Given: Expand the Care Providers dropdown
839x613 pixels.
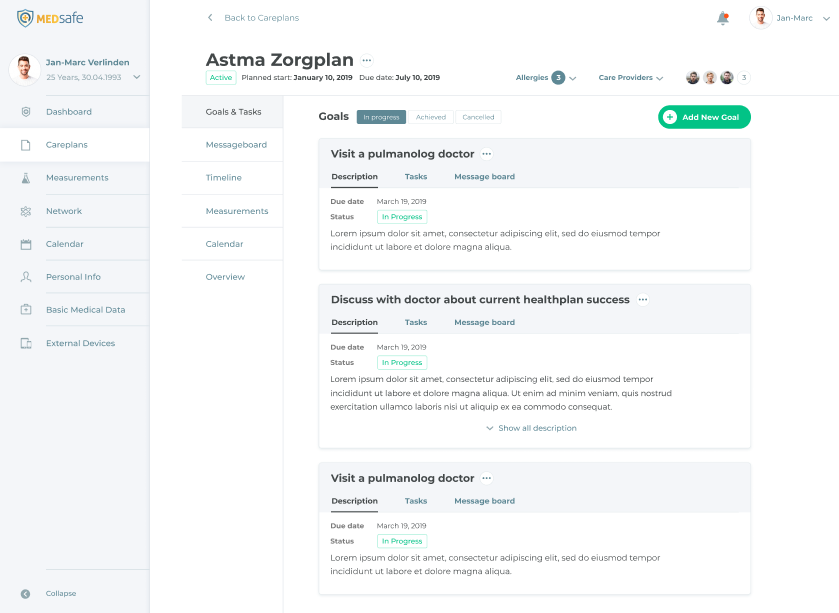Looking at the screenshot, I should coord(631,78).
